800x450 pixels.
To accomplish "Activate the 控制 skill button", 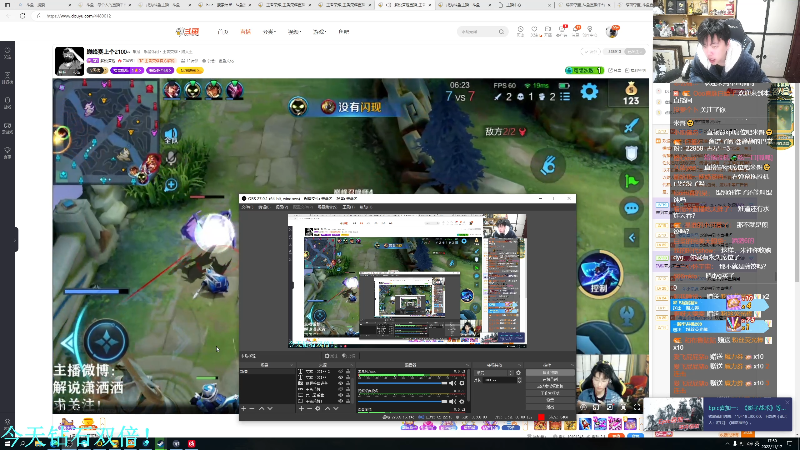I will (x=599, y=274).
